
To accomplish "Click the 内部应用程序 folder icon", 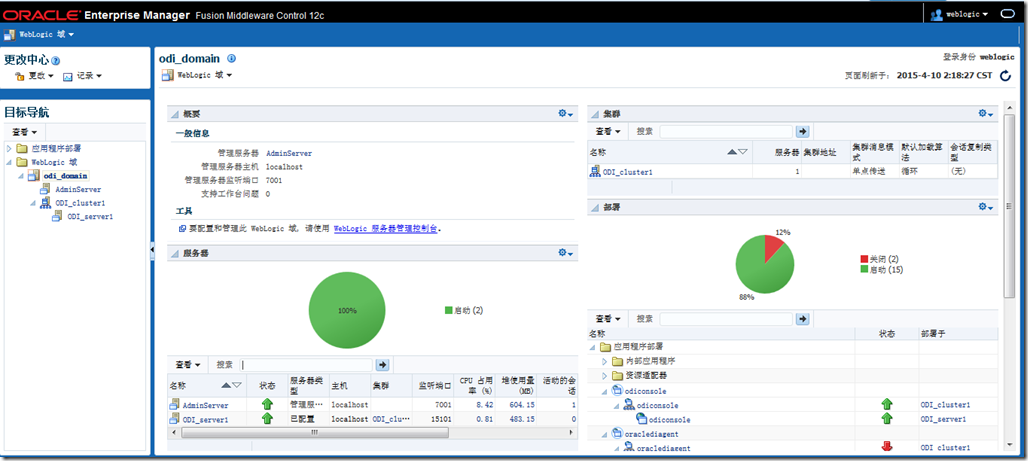I will click(x=617, y=361).
